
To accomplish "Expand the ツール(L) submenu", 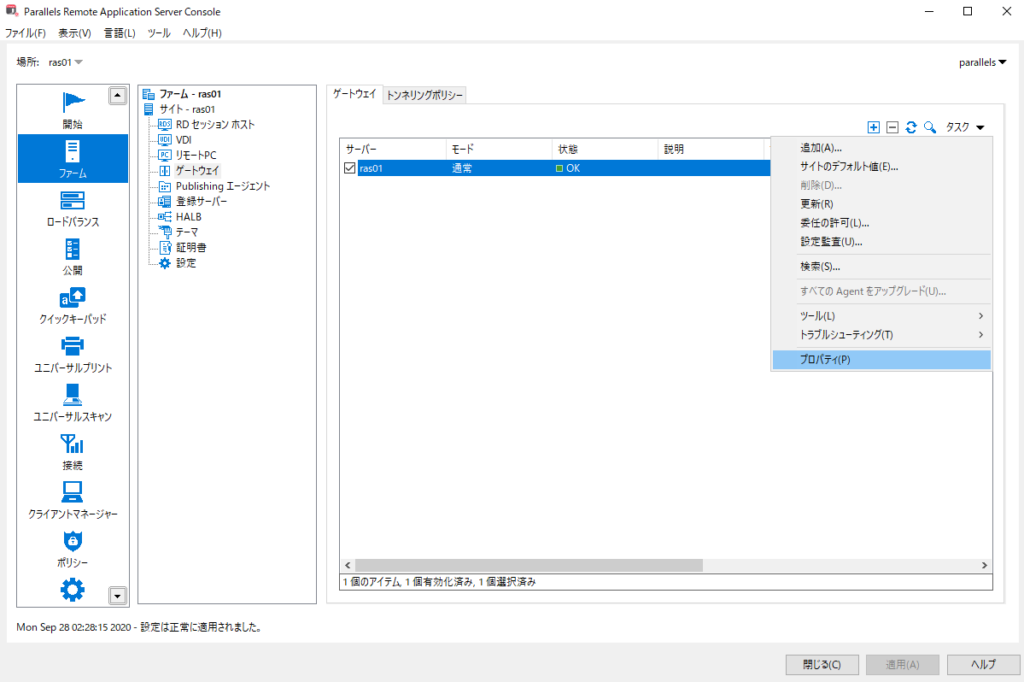I will 881,316.
